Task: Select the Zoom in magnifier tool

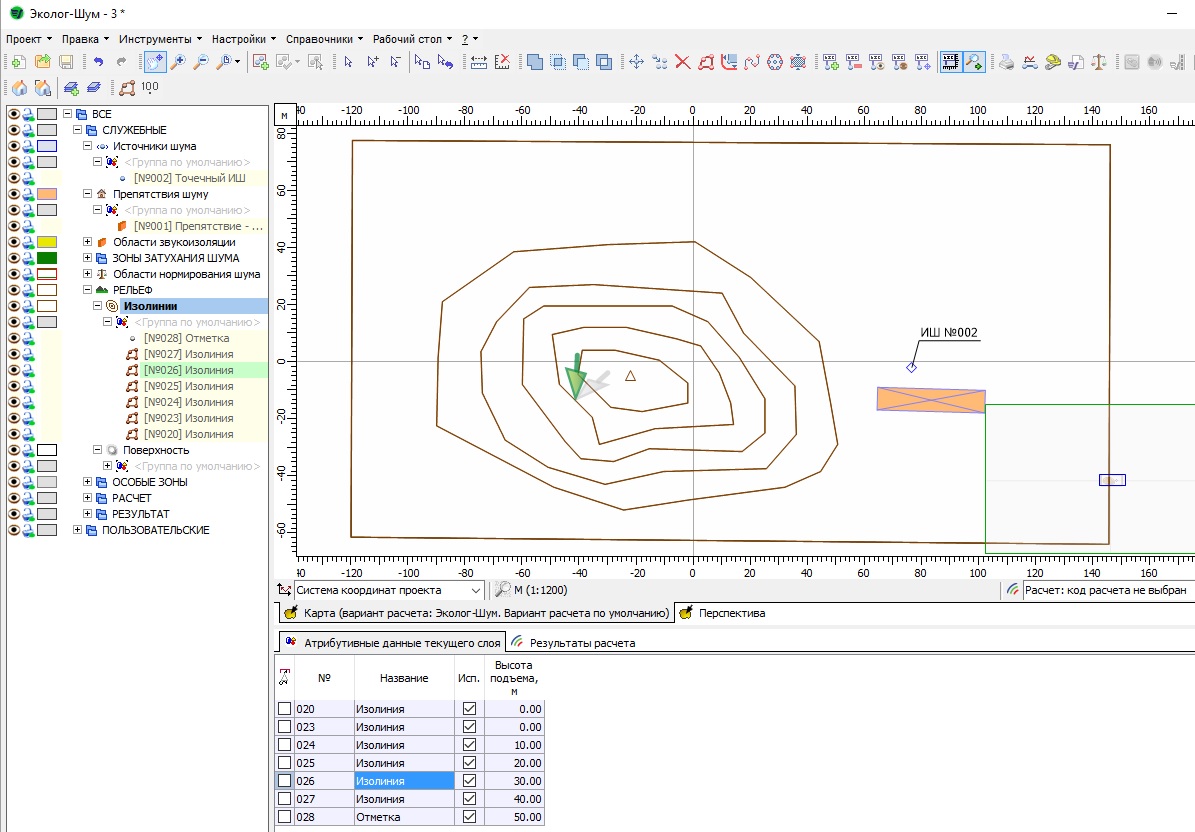Action: 179,62
